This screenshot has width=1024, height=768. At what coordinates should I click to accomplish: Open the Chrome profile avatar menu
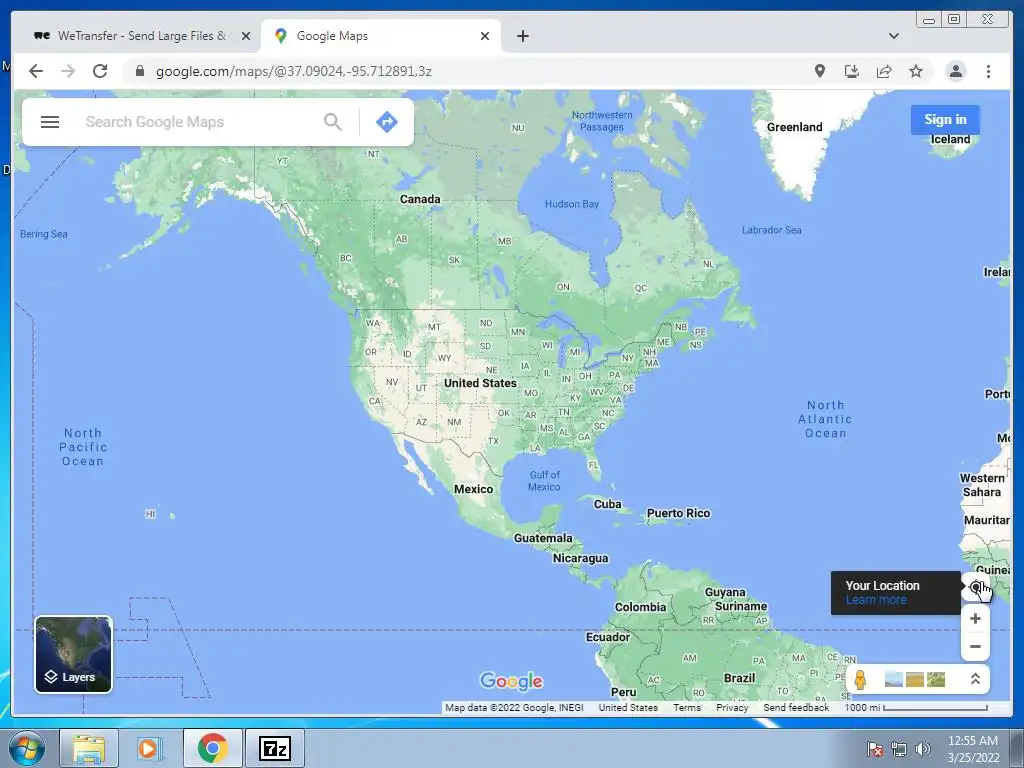click(955, 71)
